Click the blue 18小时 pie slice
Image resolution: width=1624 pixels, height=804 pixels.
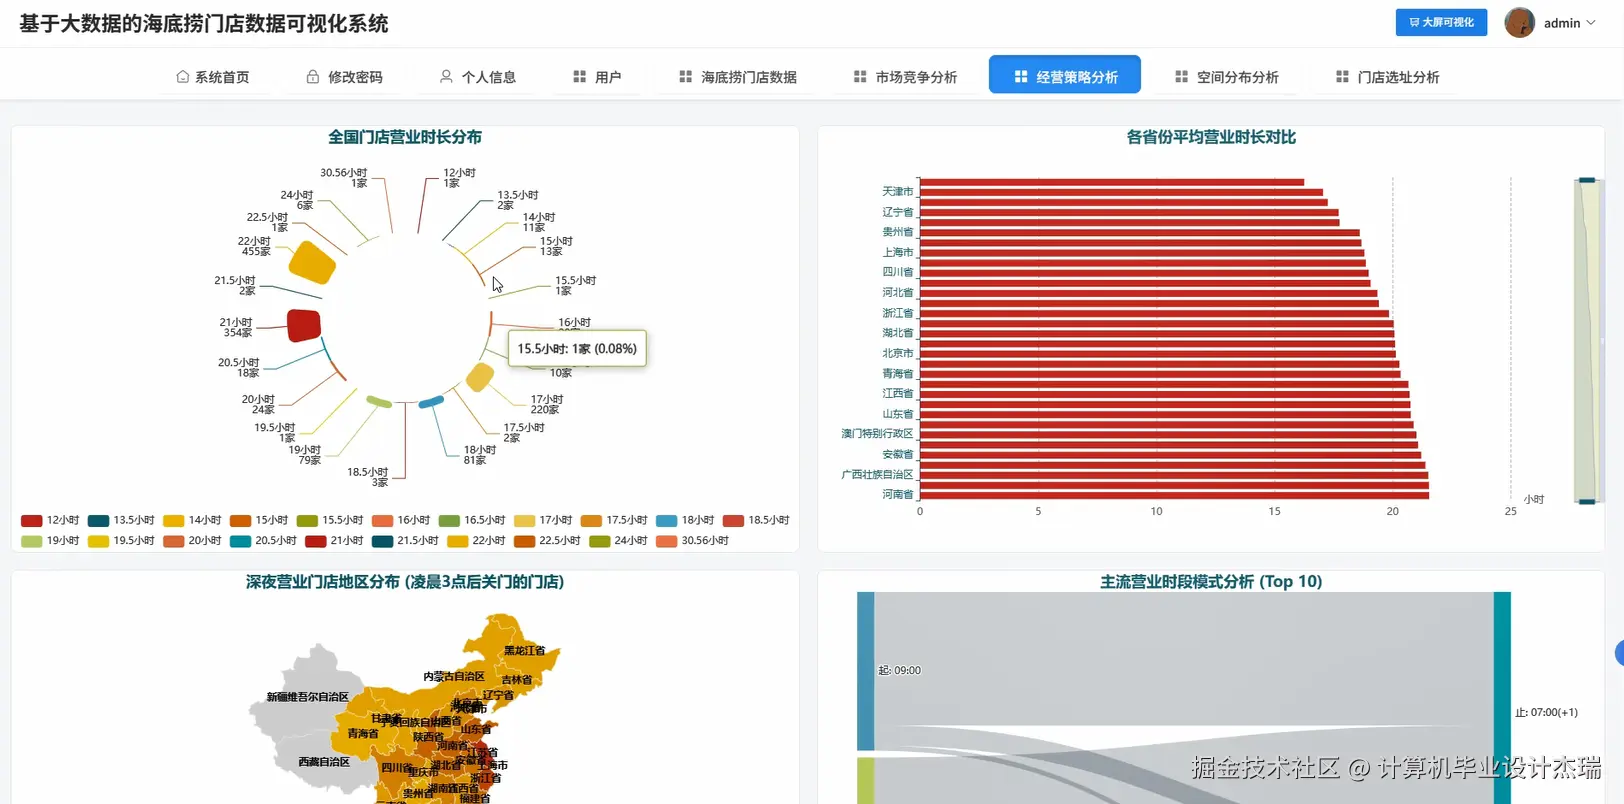431,402
